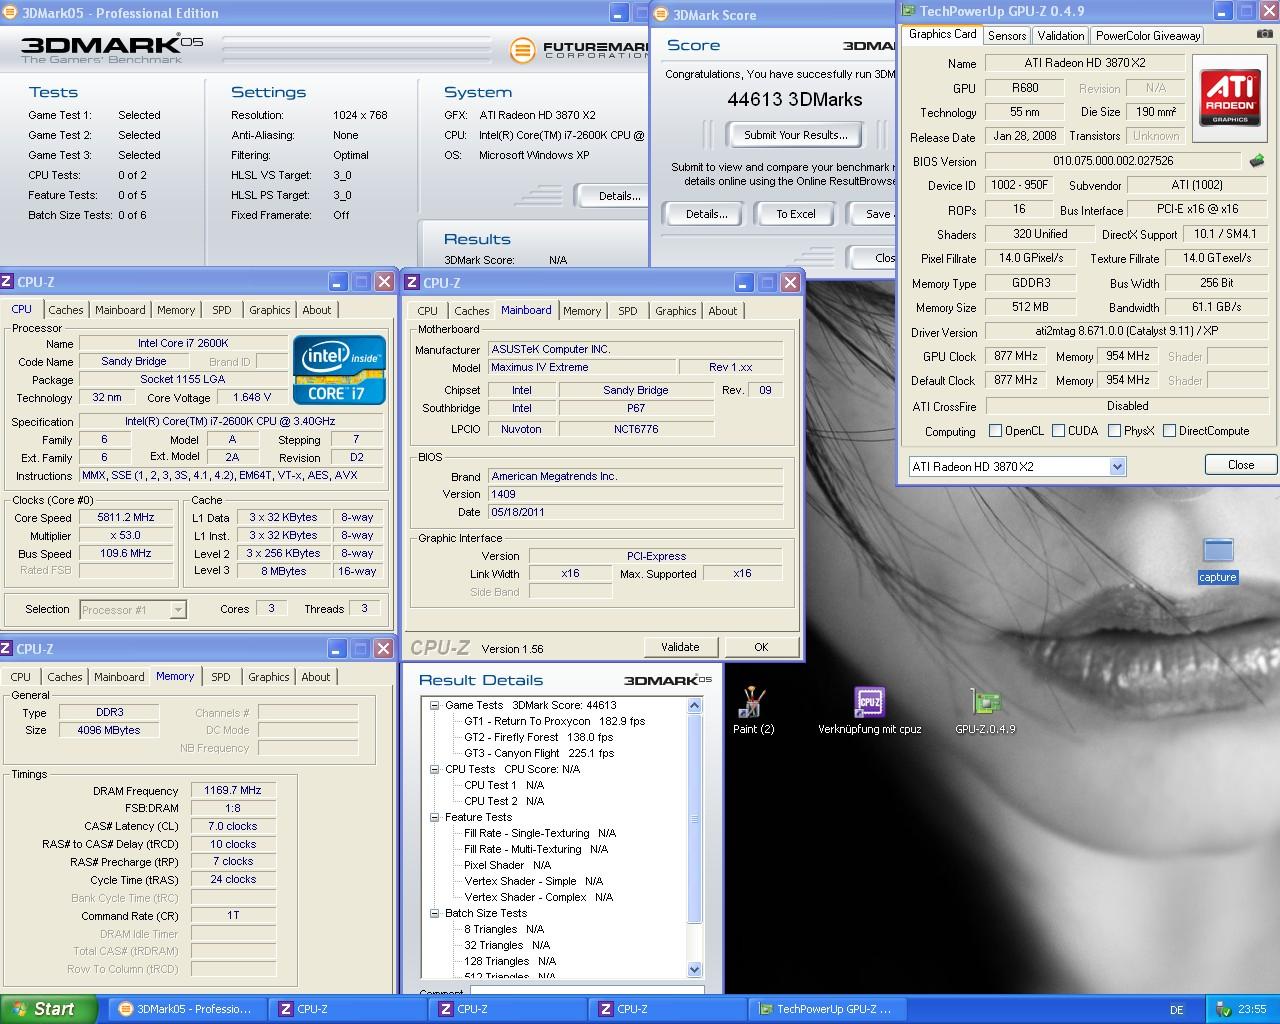Click the Result Details scrollbar up arrow
The image size is (1280, 1024).
coord(695,706)
